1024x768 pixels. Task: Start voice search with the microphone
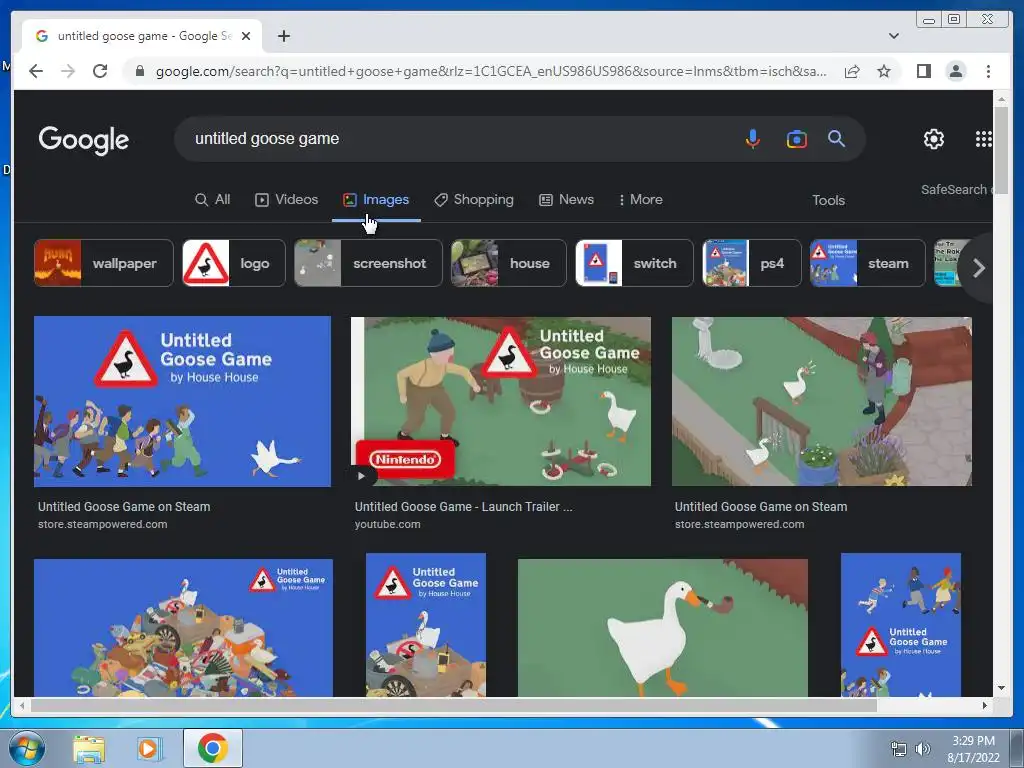click(753, 138)
